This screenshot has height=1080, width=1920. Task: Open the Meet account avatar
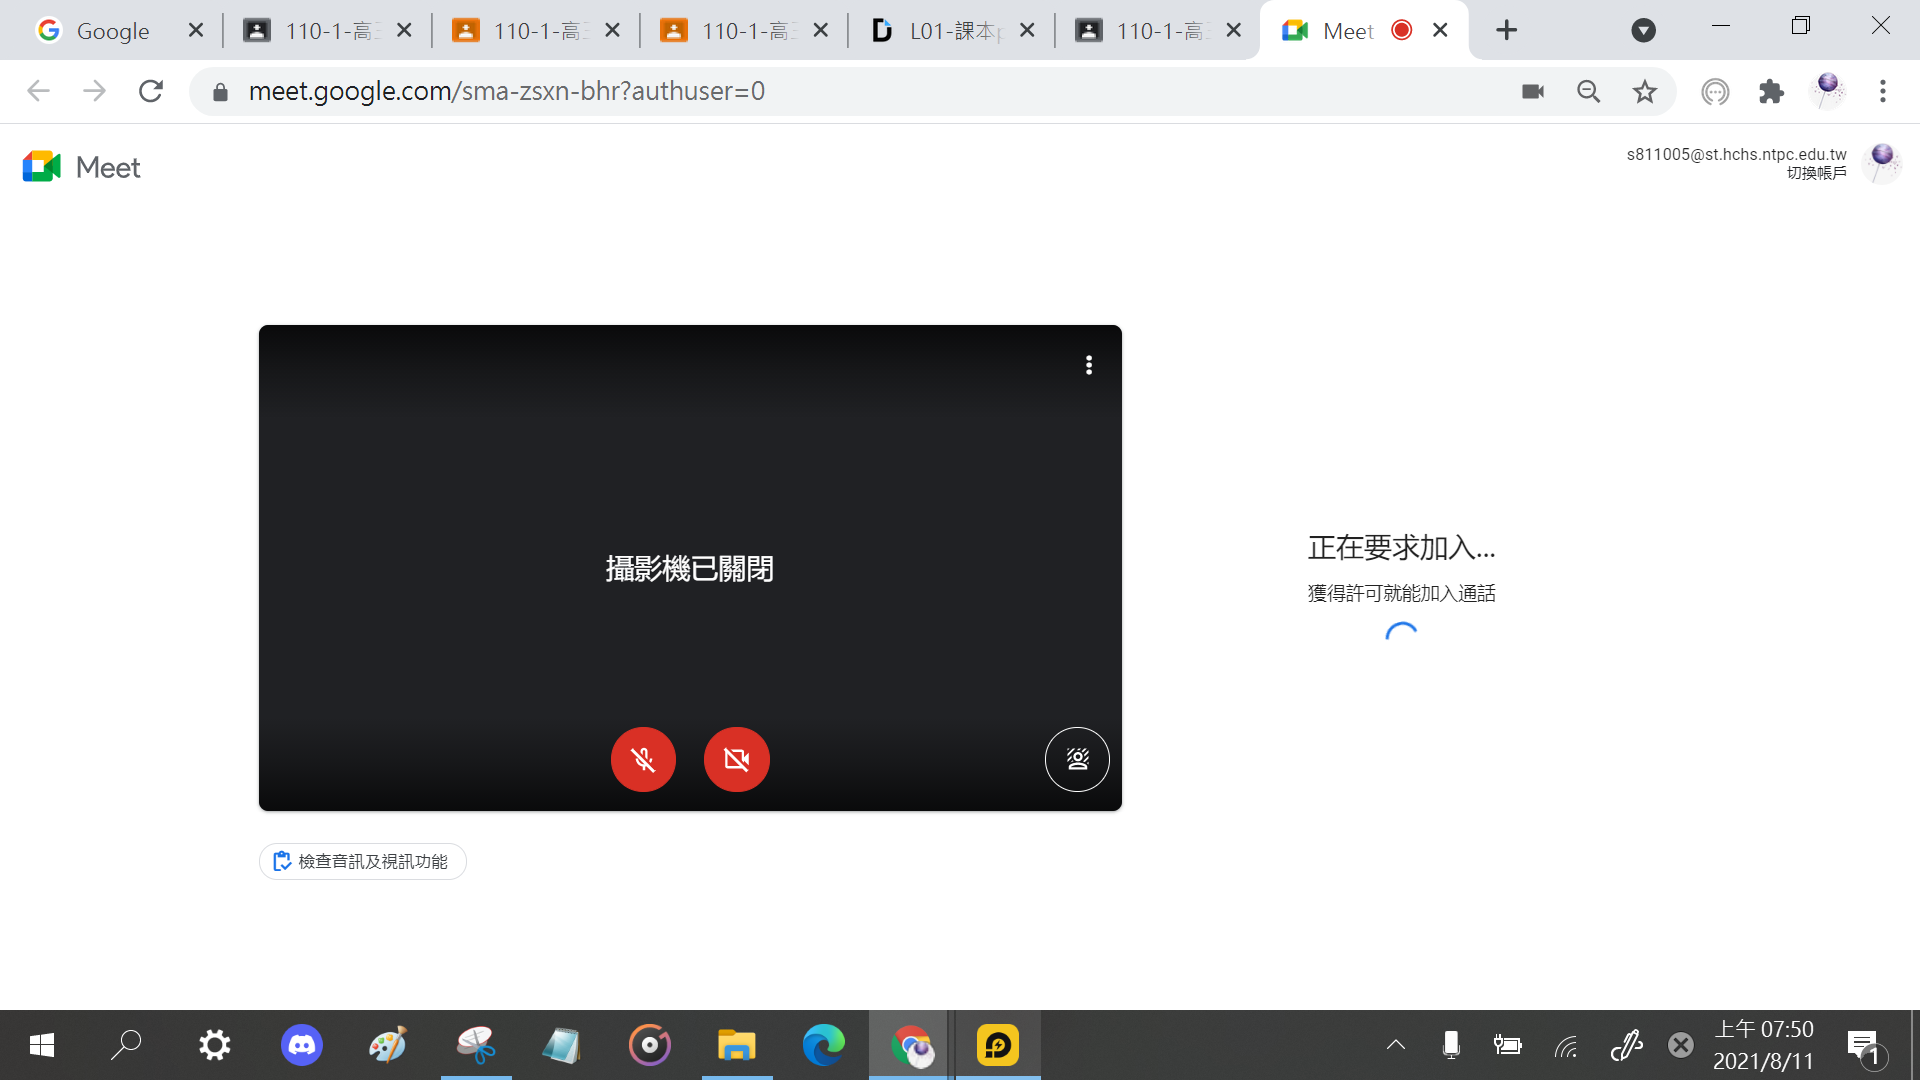tap(1882, 162)
